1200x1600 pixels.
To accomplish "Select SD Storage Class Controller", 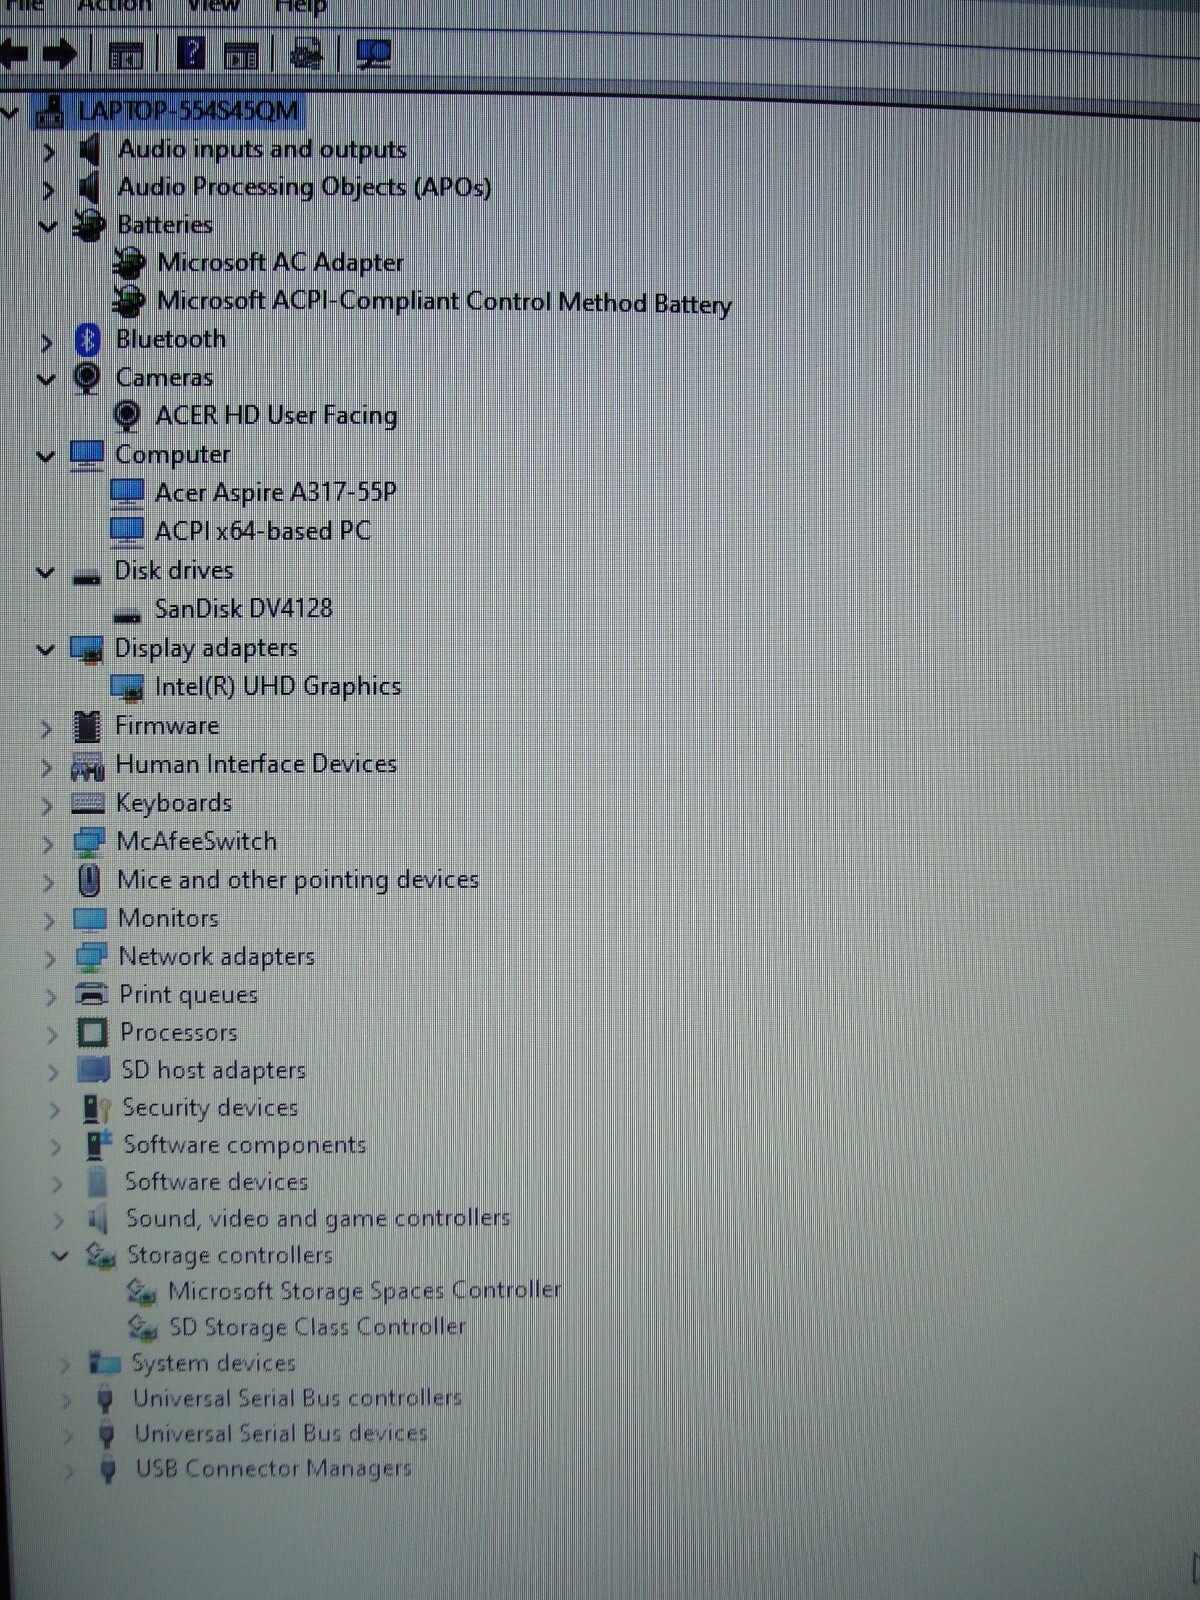I will pyautogui.click(x=317, y=1327).
